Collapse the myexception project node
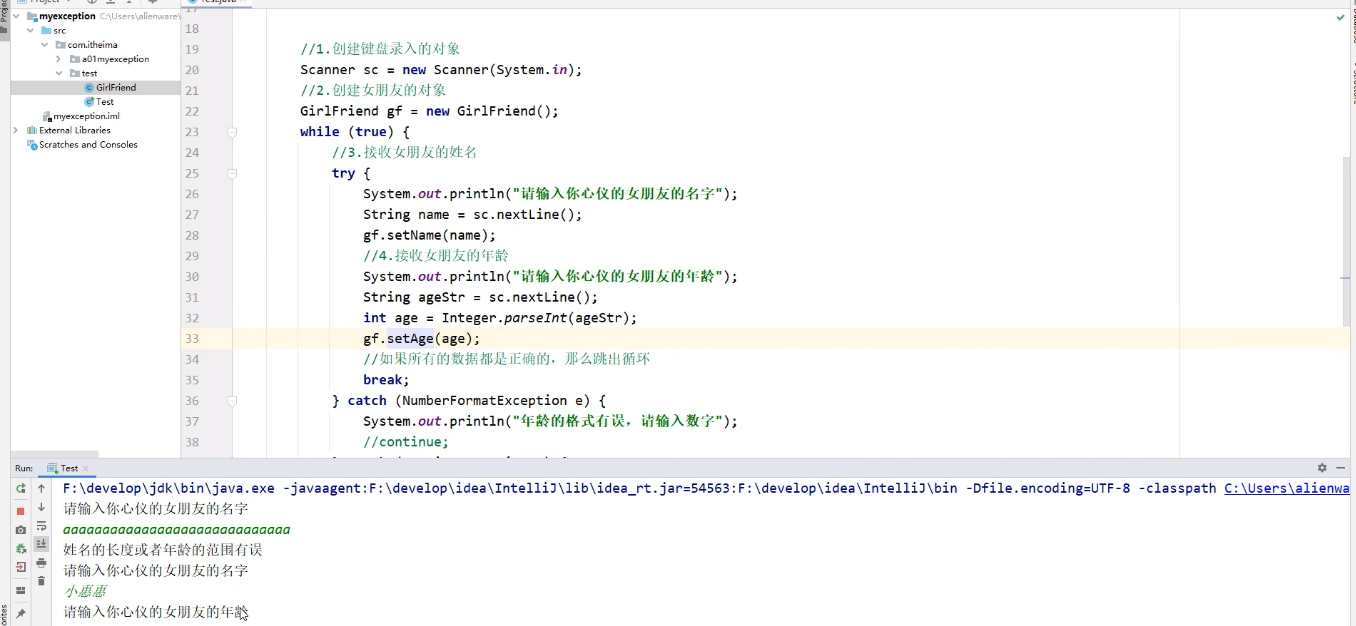The height and width of the screenshot is (626, 1356). click(15, 16)
